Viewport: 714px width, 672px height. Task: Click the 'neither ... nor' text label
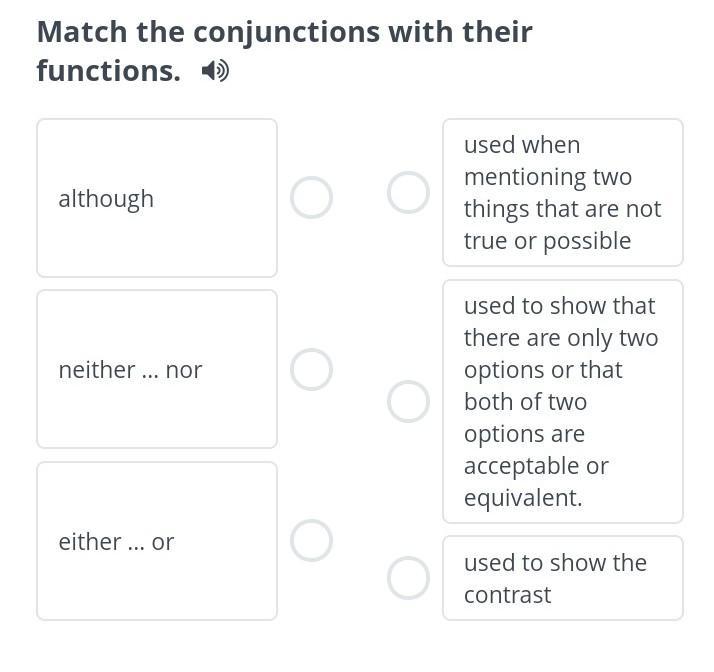tap(130, 369)
